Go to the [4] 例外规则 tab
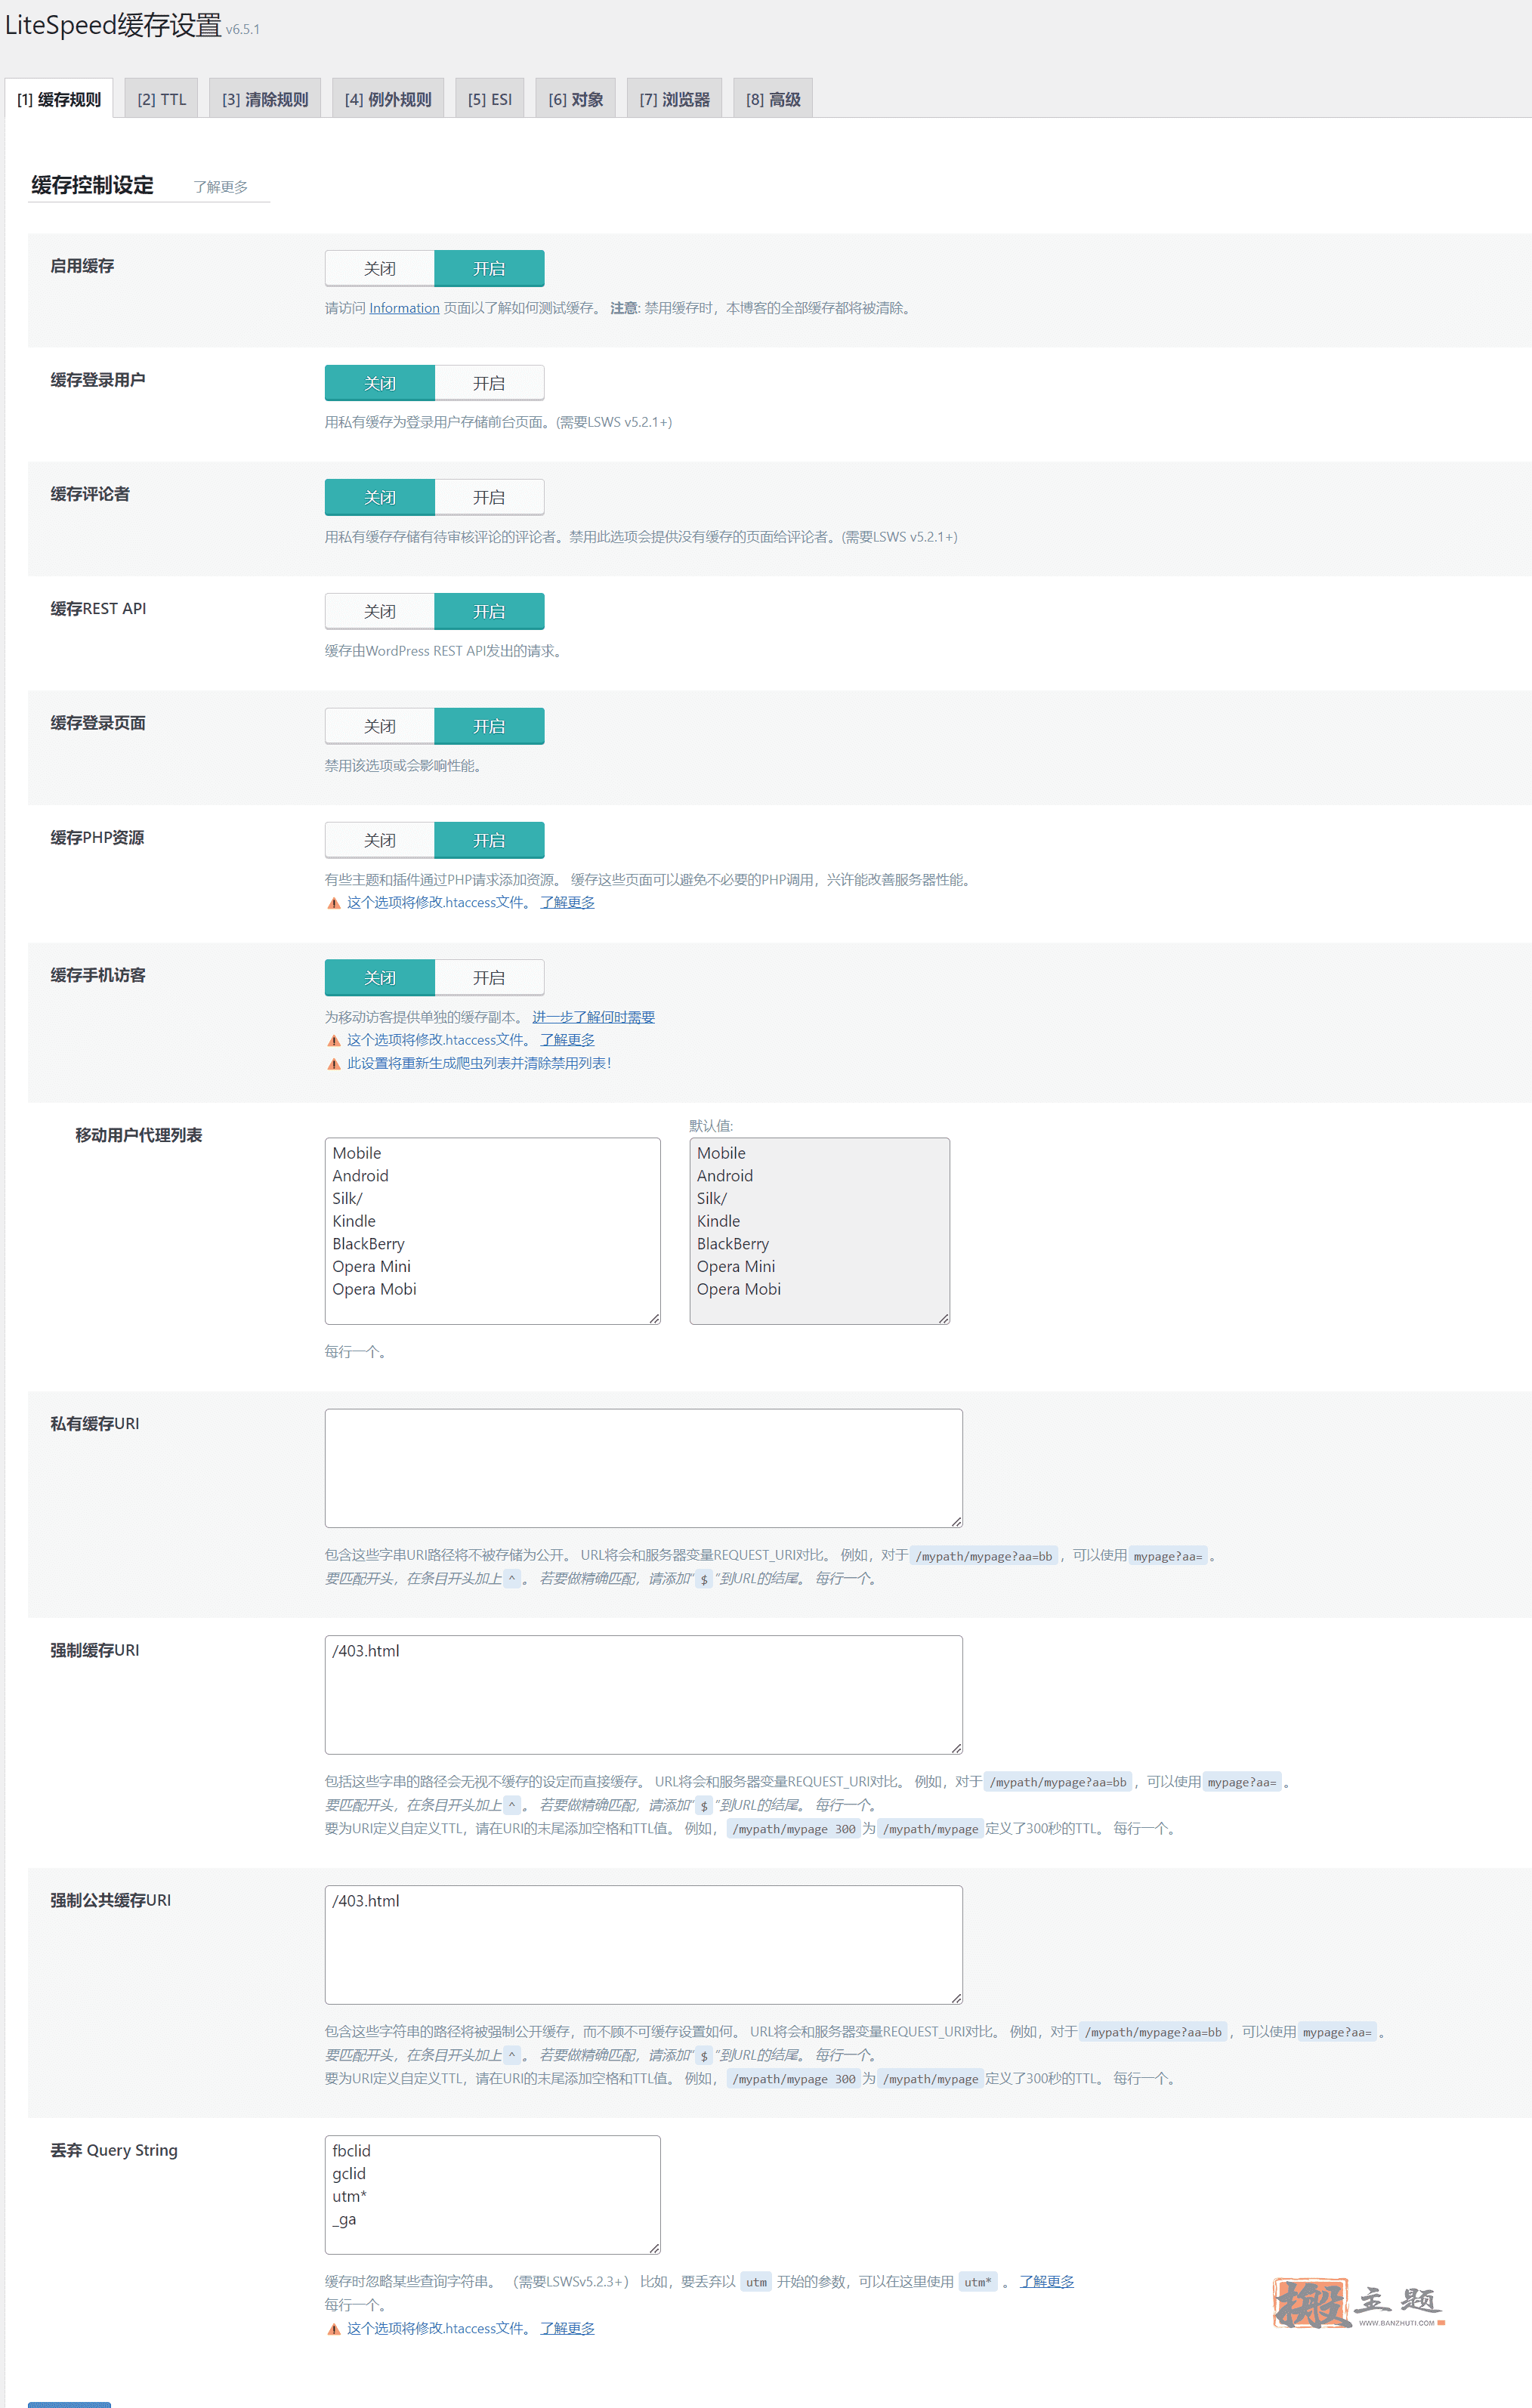The image size is (1532, 2408). coord(388,99)
